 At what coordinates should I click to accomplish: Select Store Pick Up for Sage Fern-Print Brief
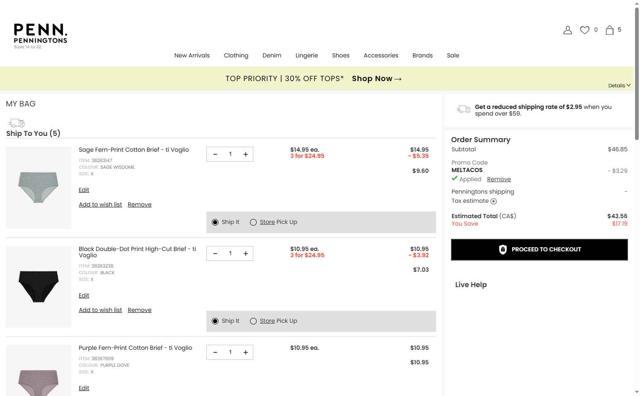pos(253,222)
